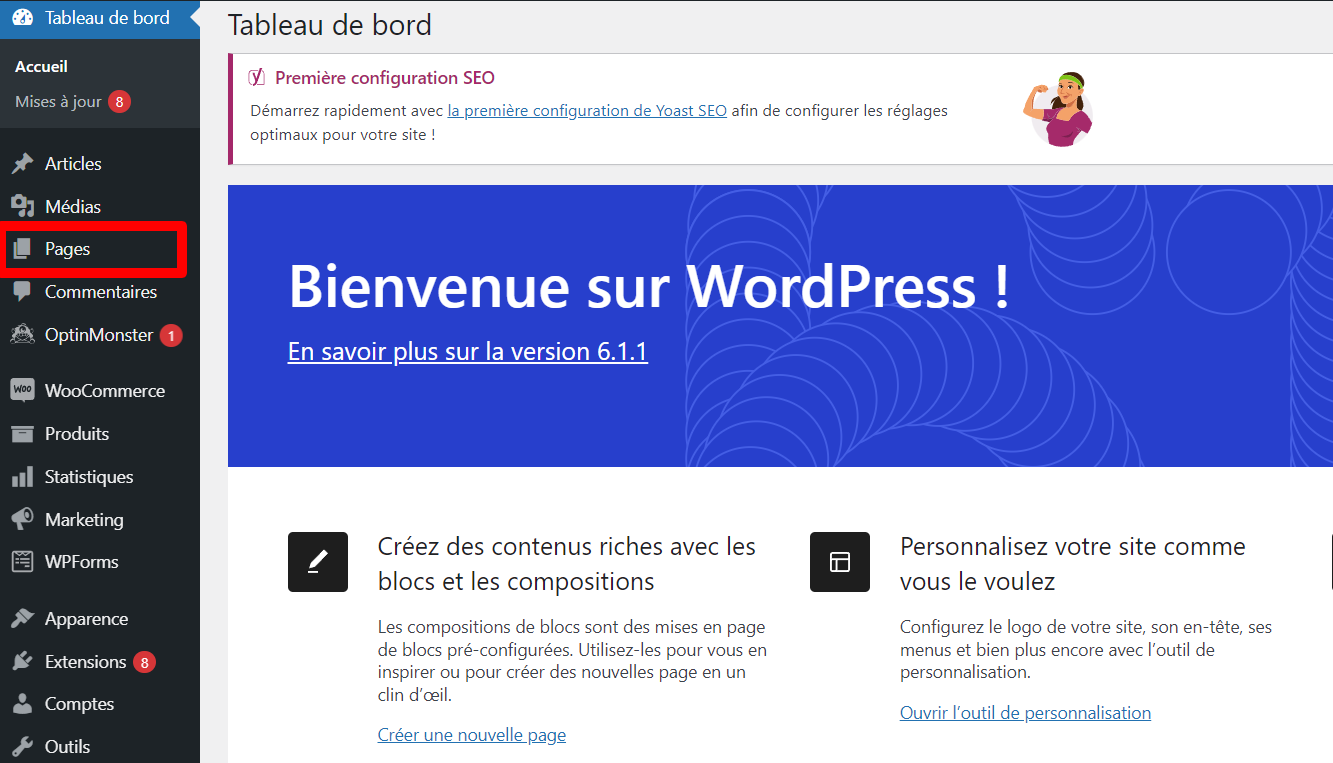Viewport: 1333px width, 763px height.
Task: Open the Apparence paintbrush icon
Action: click(24, 618)
